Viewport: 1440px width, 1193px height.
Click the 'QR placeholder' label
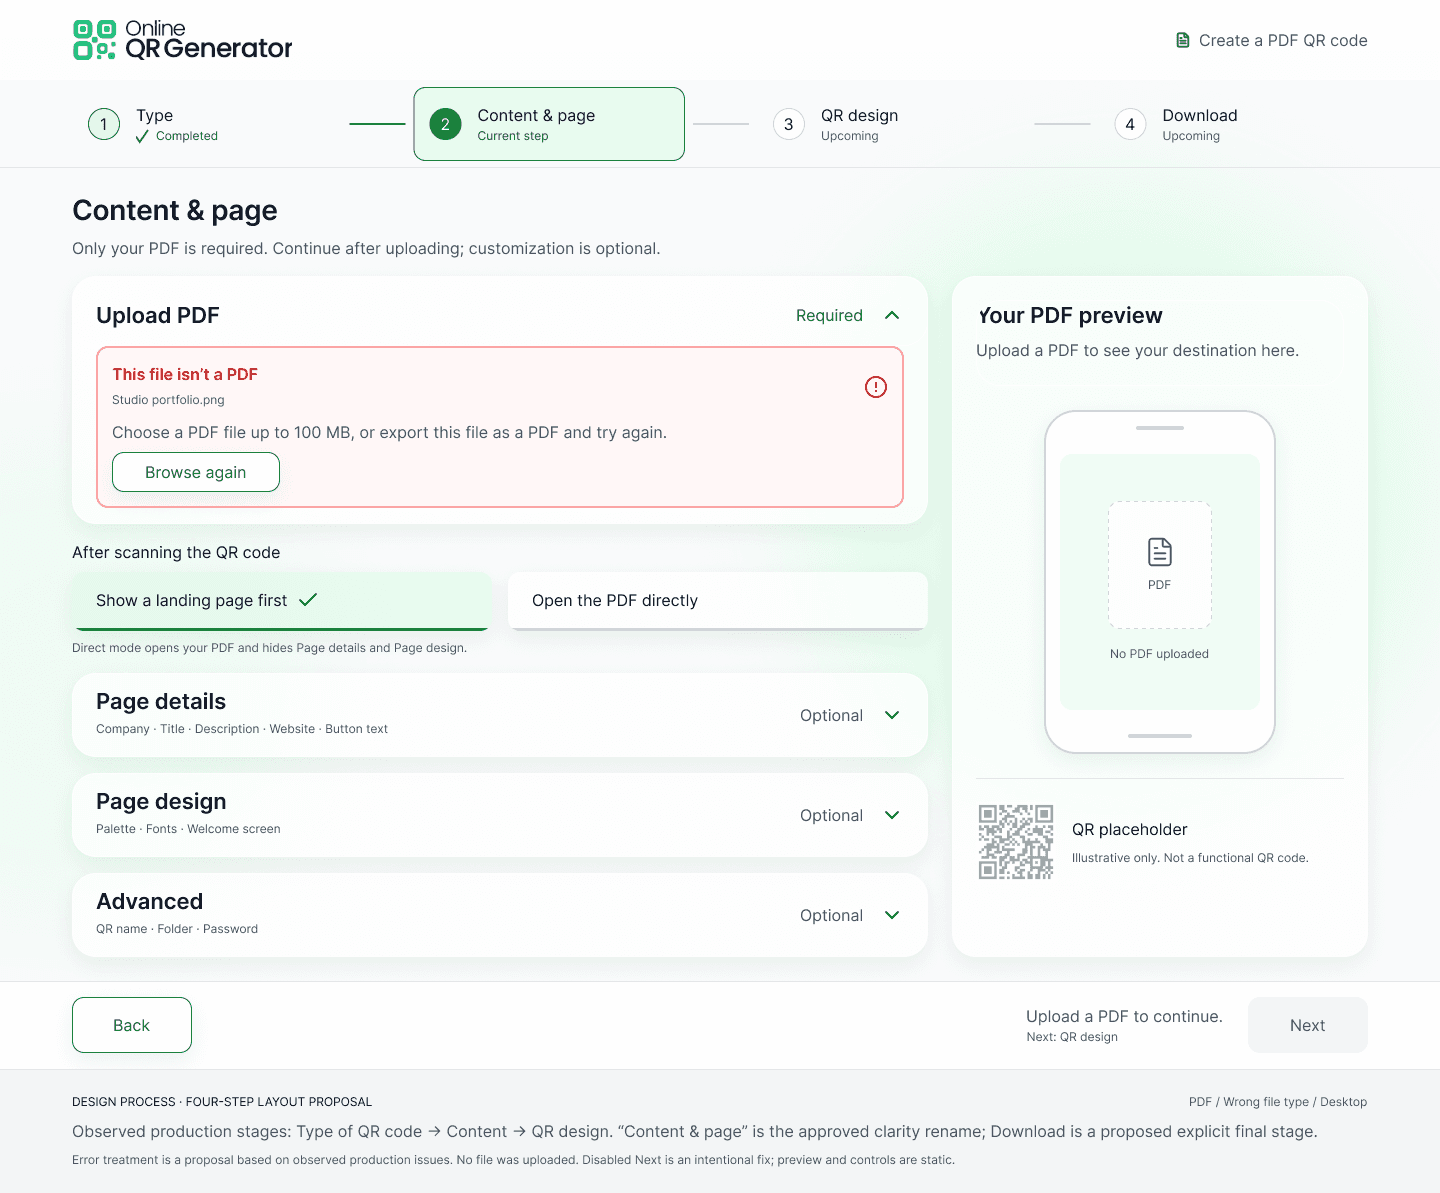click(x=1130, y=830)
